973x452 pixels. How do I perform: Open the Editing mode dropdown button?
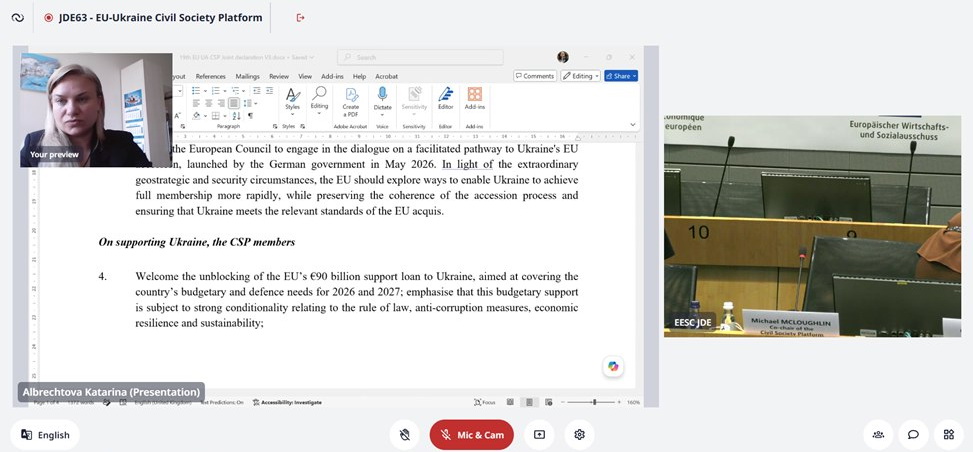pos(581,76)
